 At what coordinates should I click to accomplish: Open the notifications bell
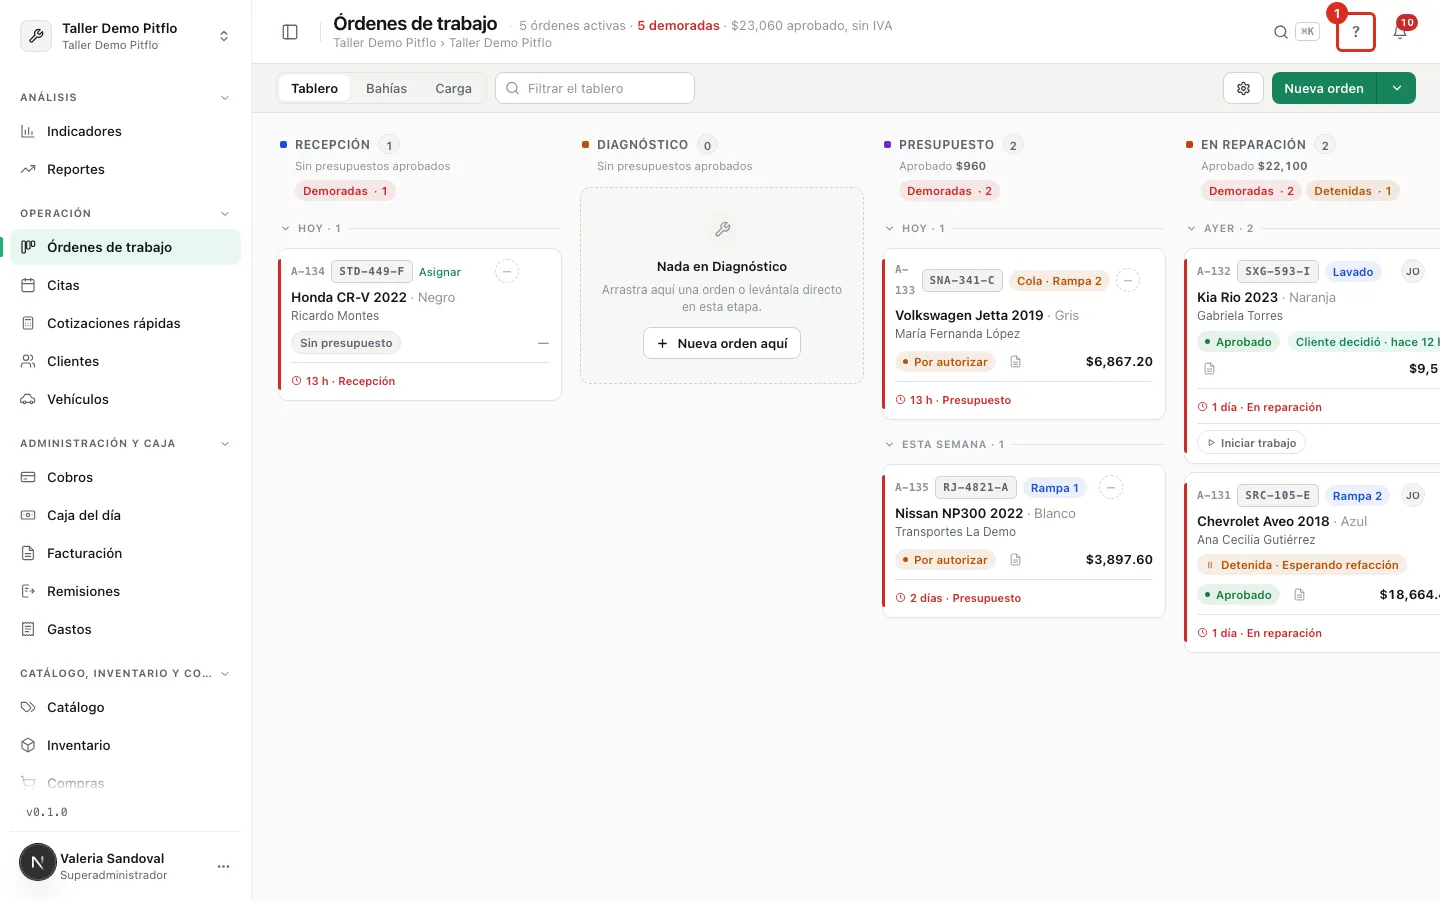1400,32
